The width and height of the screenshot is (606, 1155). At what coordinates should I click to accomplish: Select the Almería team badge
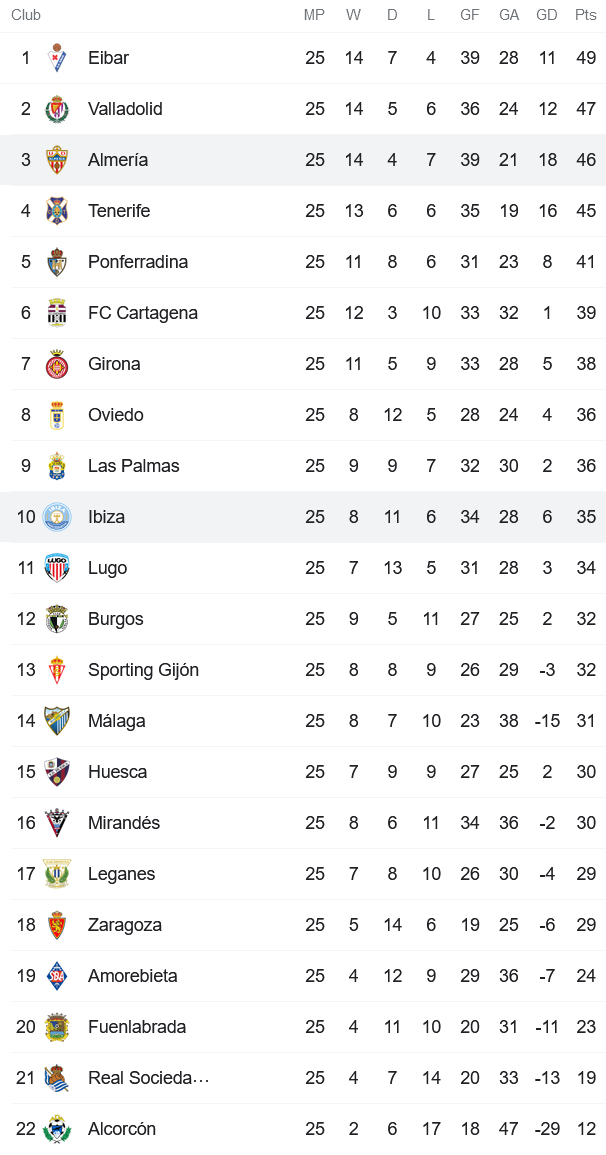[x=59, y=160]
